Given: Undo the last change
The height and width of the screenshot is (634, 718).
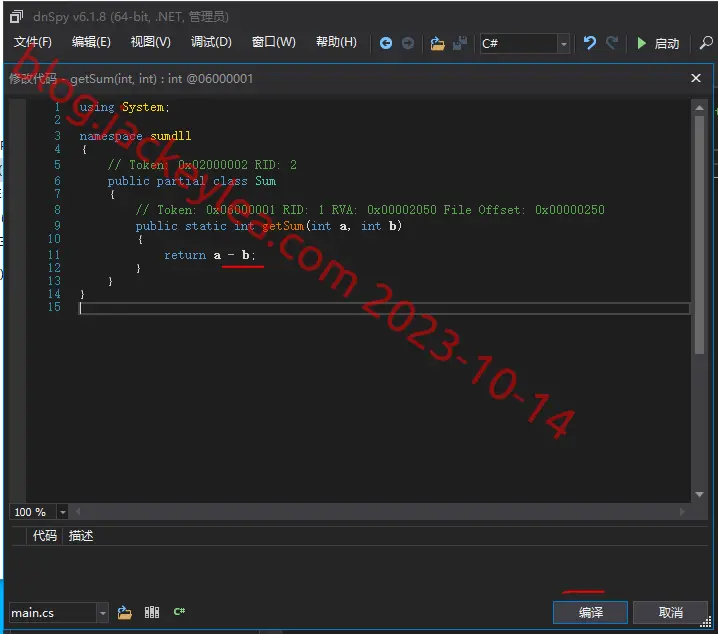Looking at the screenshot, I should tap(589, 43).
